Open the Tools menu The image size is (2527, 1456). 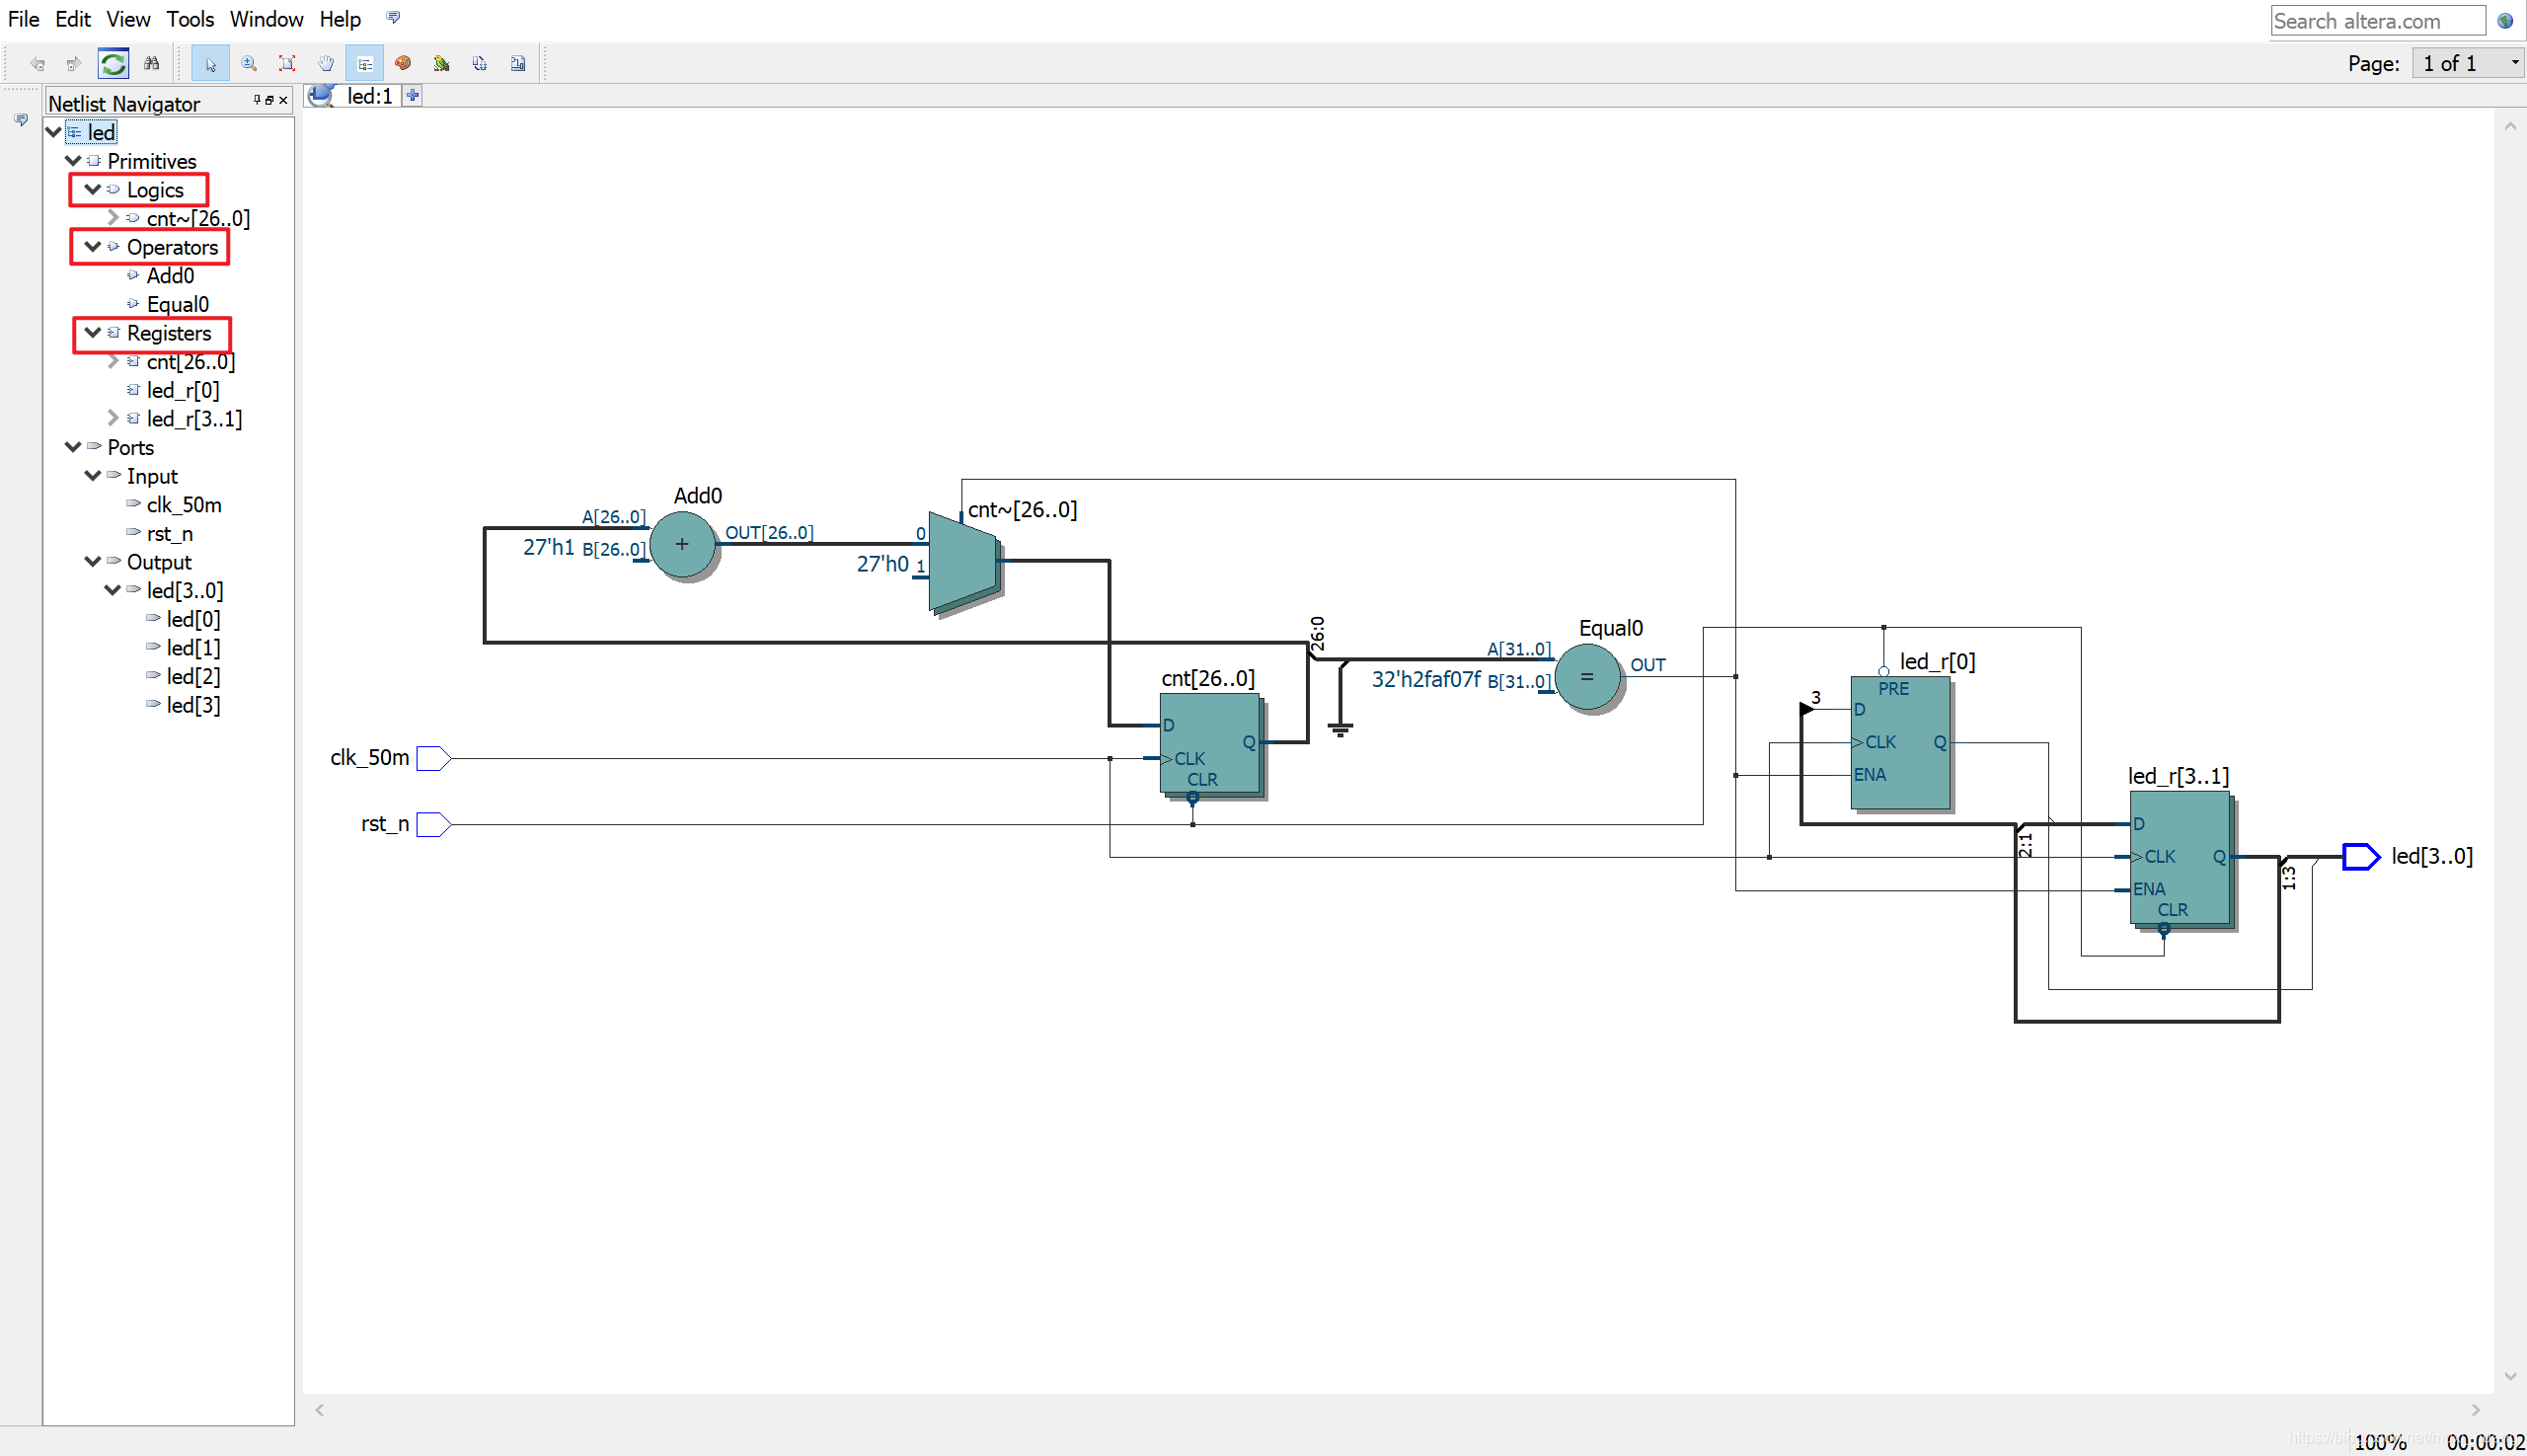pos(189,19)
